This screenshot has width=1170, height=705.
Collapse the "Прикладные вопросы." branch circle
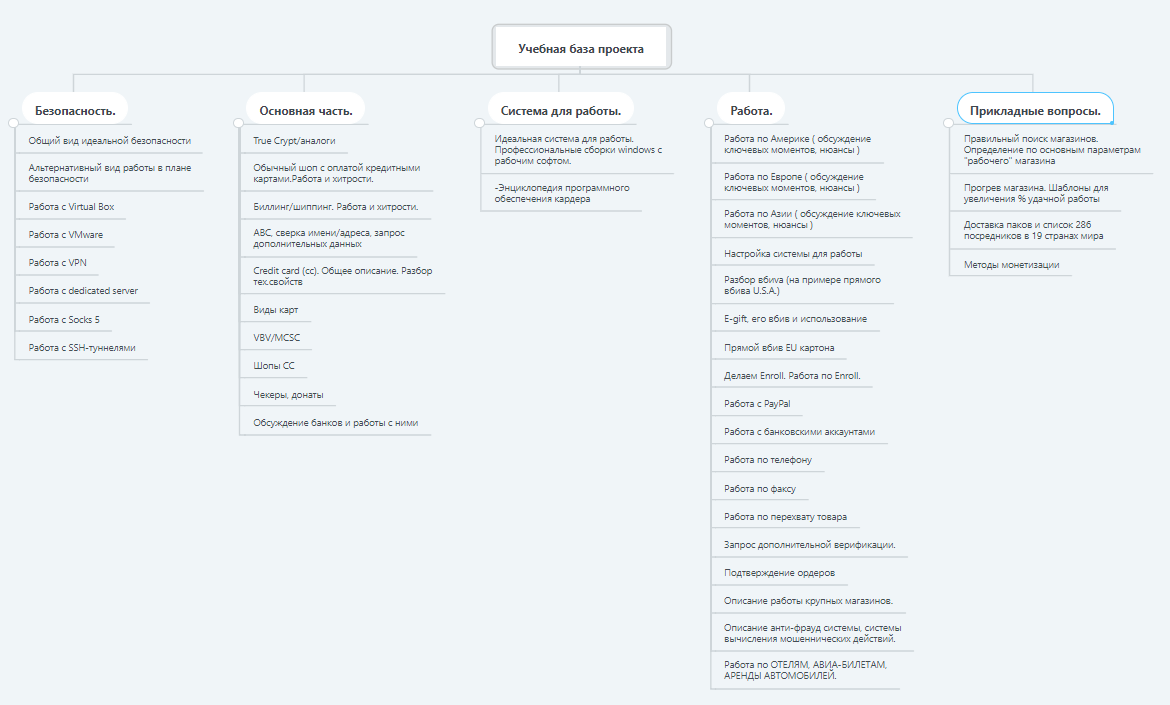click(950, 123)
